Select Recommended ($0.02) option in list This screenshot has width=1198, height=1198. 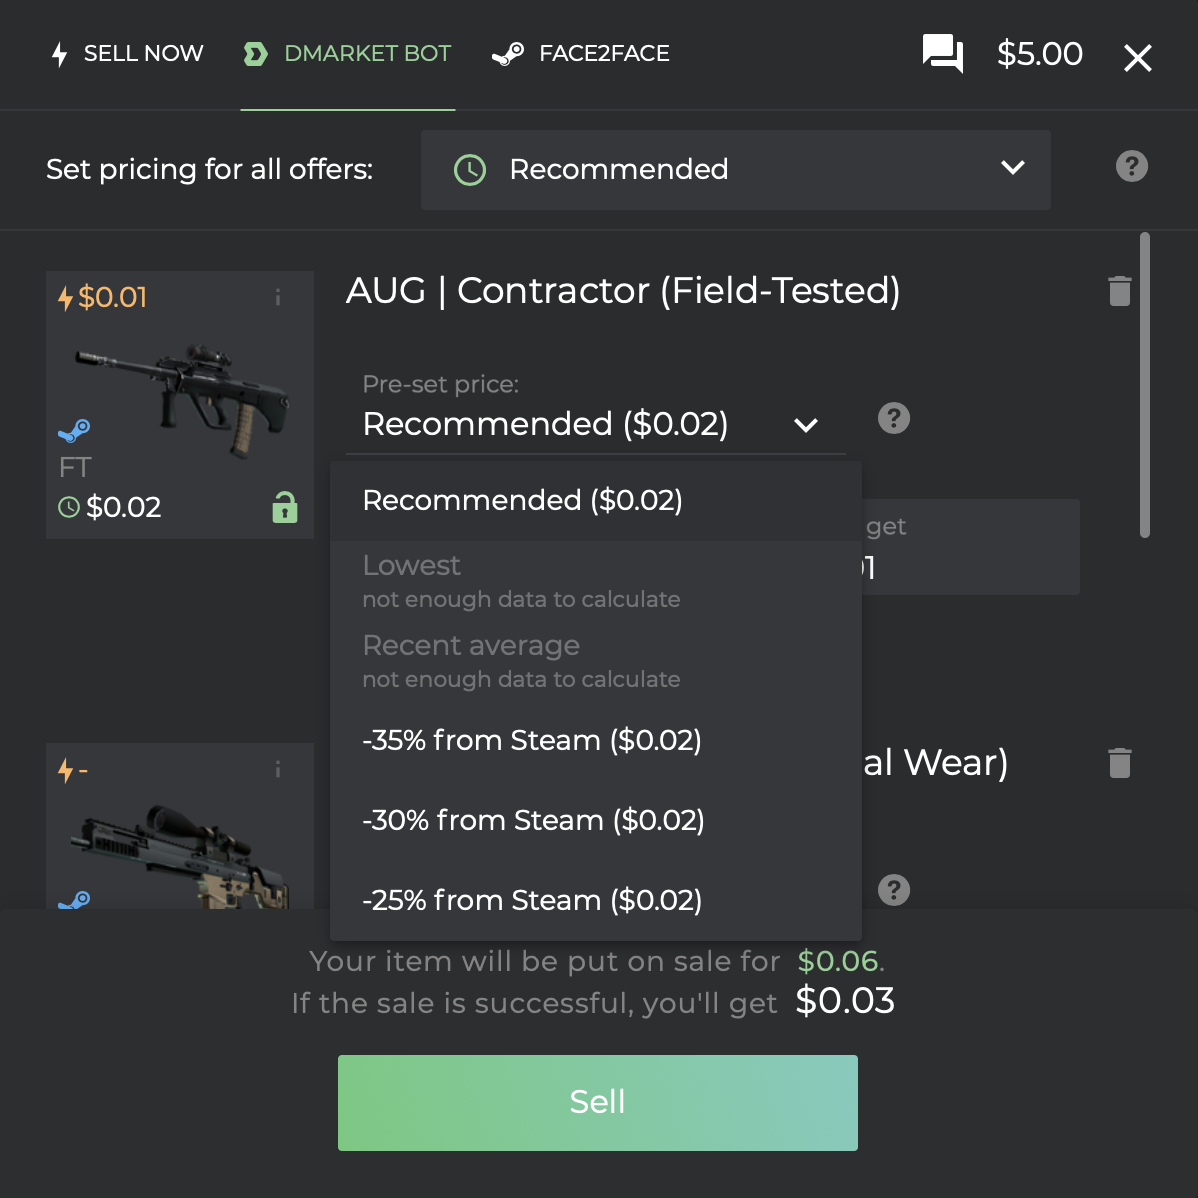[595, 501]
